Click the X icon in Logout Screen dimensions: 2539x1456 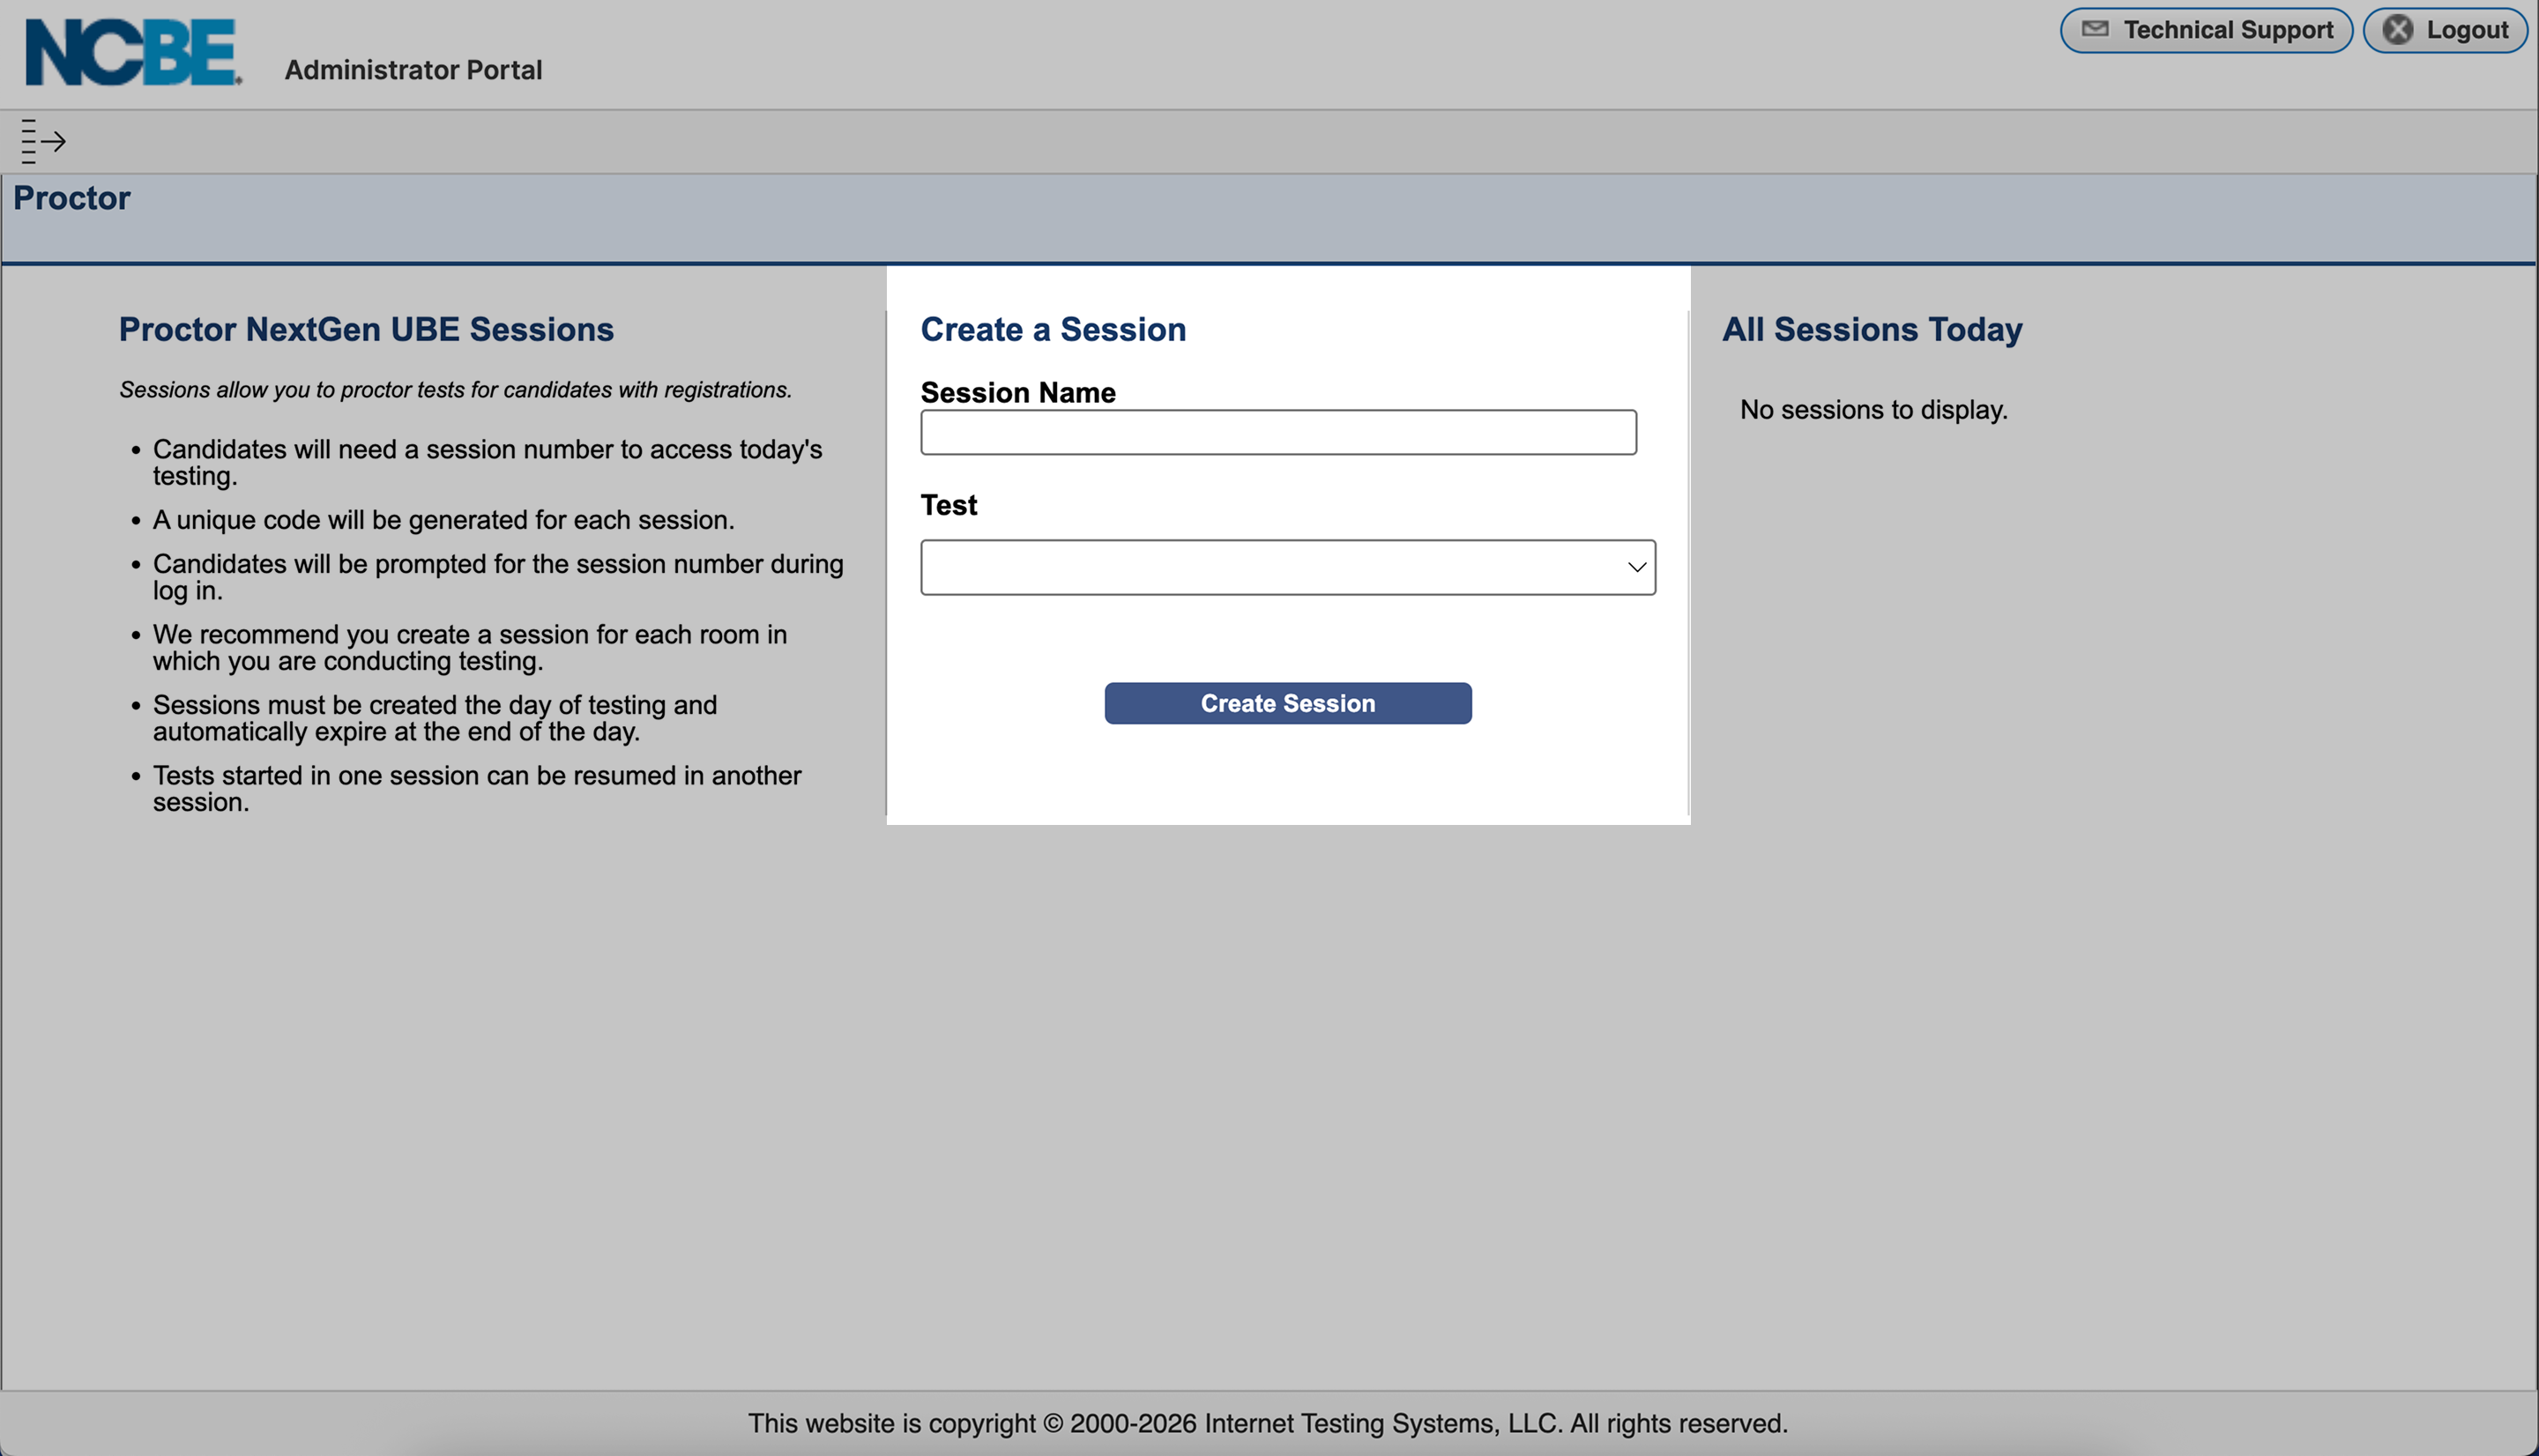pos(2397,29)
